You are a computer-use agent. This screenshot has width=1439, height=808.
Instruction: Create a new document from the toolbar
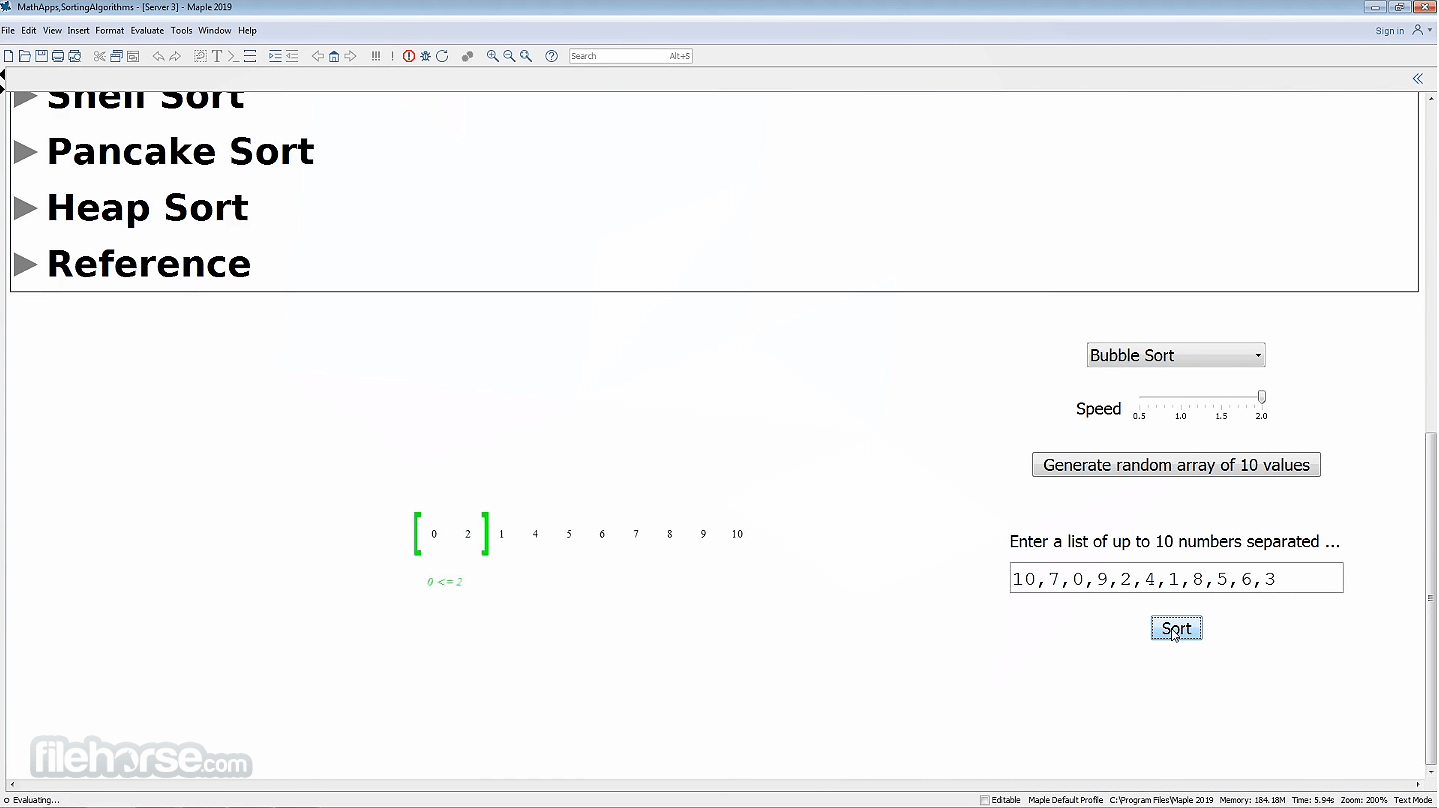click(x=9, y=56)
